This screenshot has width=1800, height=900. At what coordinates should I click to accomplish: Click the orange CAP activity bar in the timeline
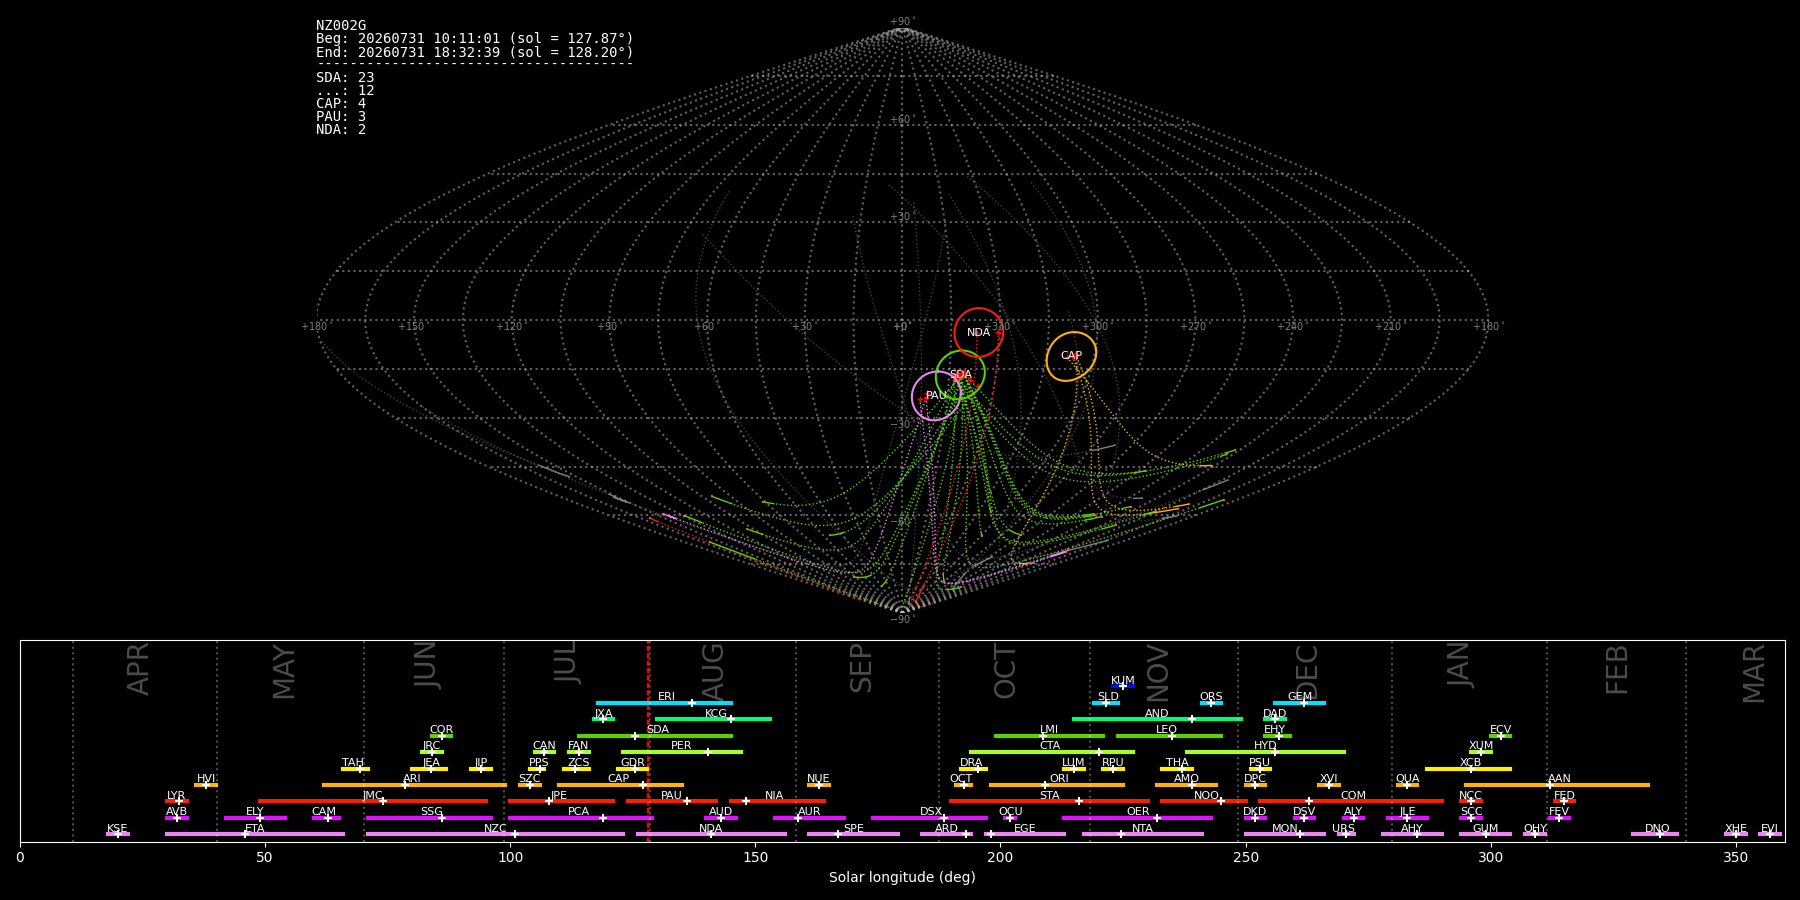[620, 785]
